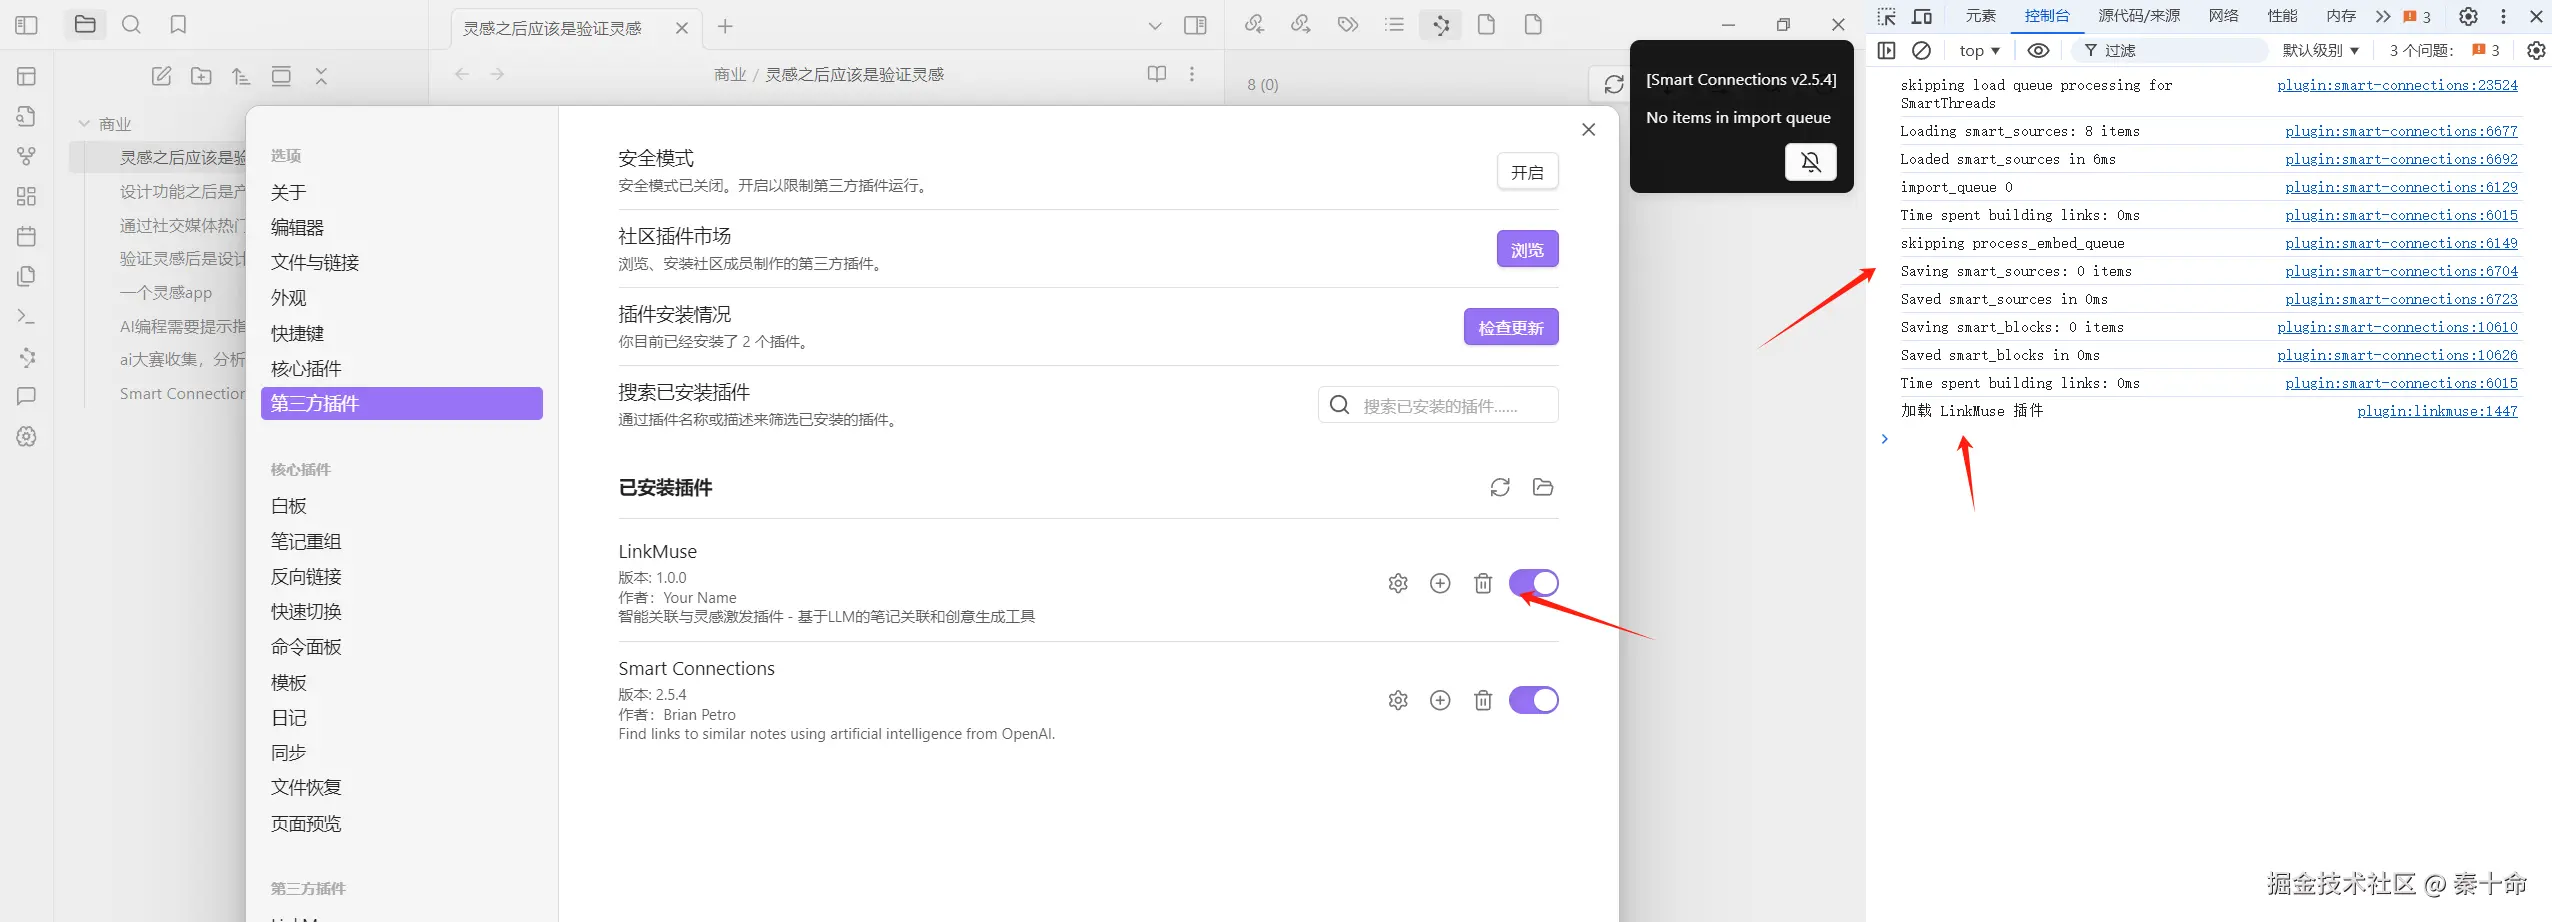The width and height of the screenshot is (2552, 922).
Task: Collapse the 商业 folder
Action: coord(85,124)
